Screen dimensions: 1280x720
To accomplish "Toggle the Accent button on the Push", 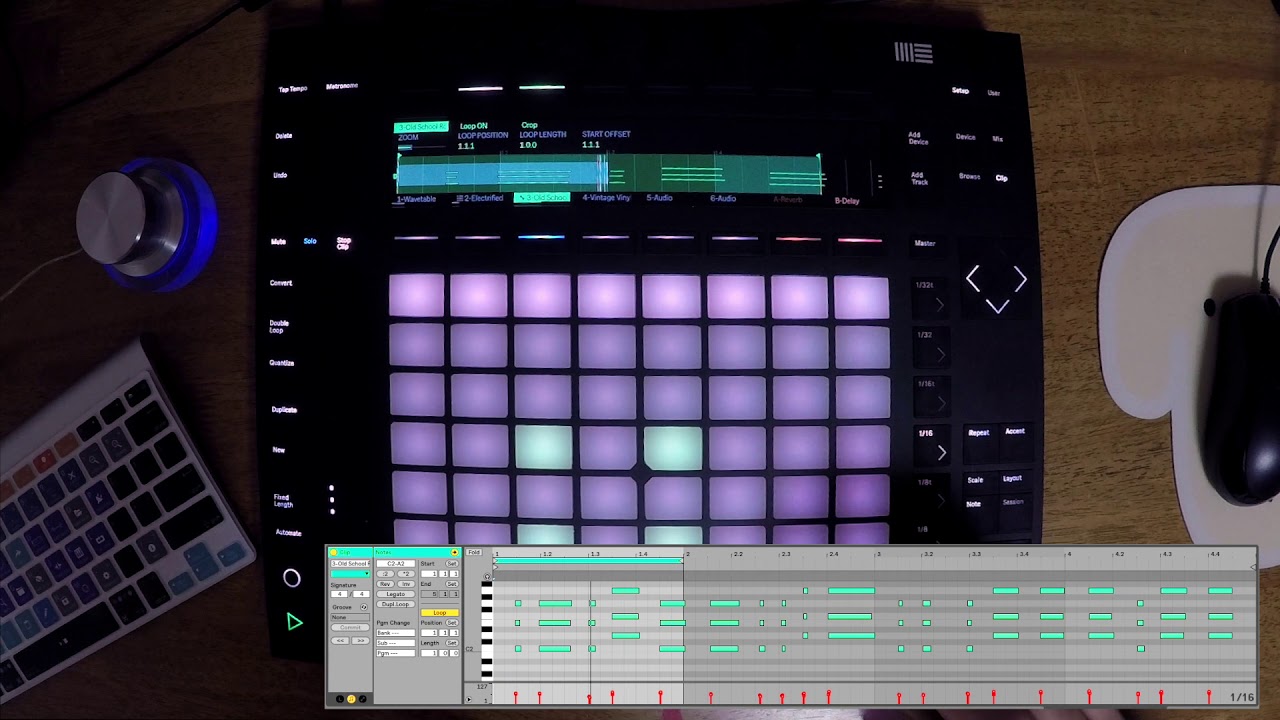I will tap(1015, 431).
